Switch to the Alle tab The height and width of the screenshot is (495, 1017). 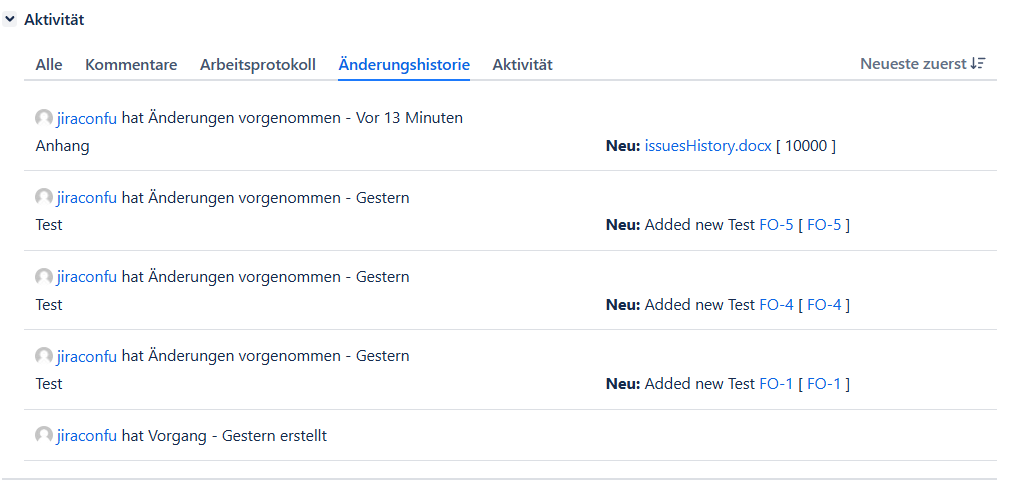[x=49, y=65]
